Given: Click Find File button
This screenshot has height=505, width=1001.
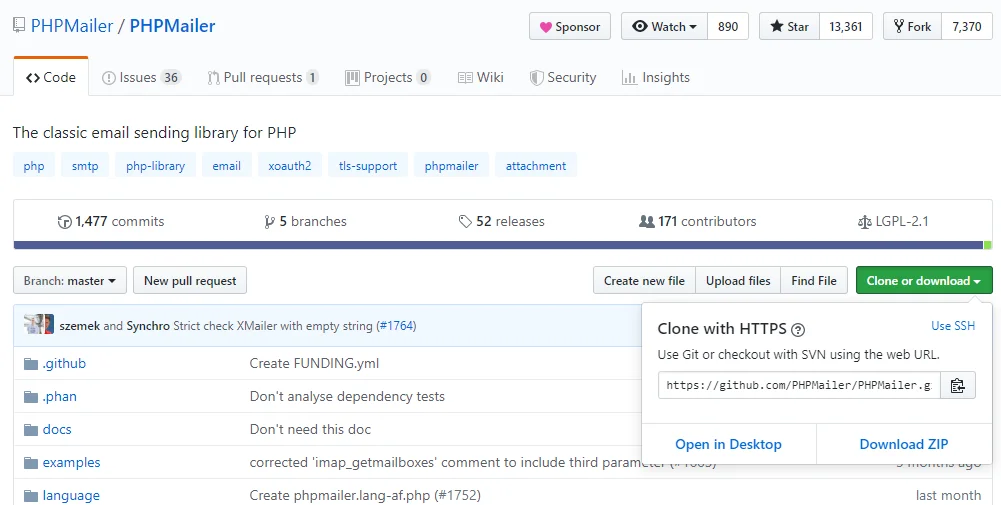Looking at the screenshot, I should point(814,281).
